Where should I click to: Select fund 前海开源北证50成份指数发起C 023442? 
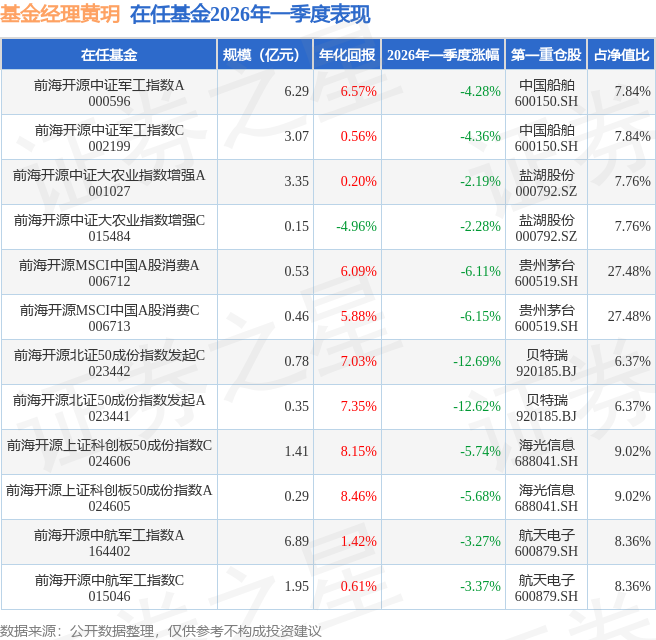pyautogui.click(x=109, y=363)
